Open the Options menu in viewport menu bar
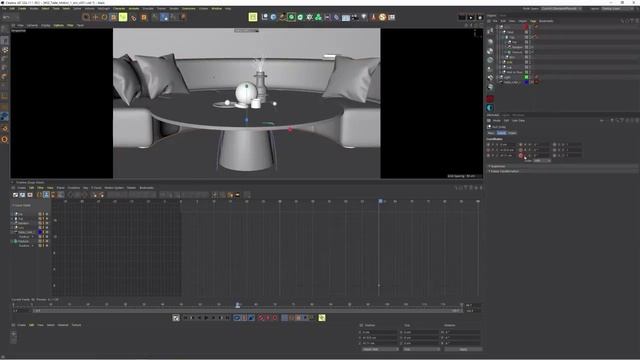 click(x=58, y=25)
